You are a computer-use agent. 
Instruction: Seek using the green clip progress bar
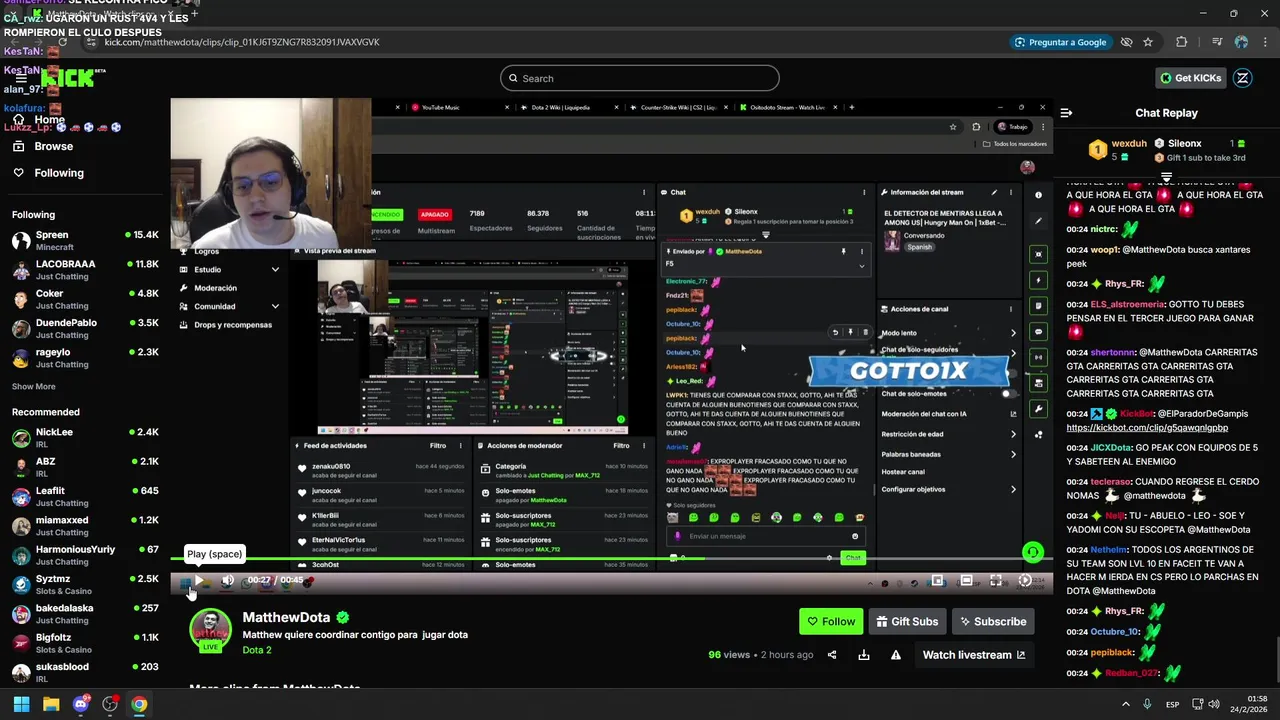[611, 558]
